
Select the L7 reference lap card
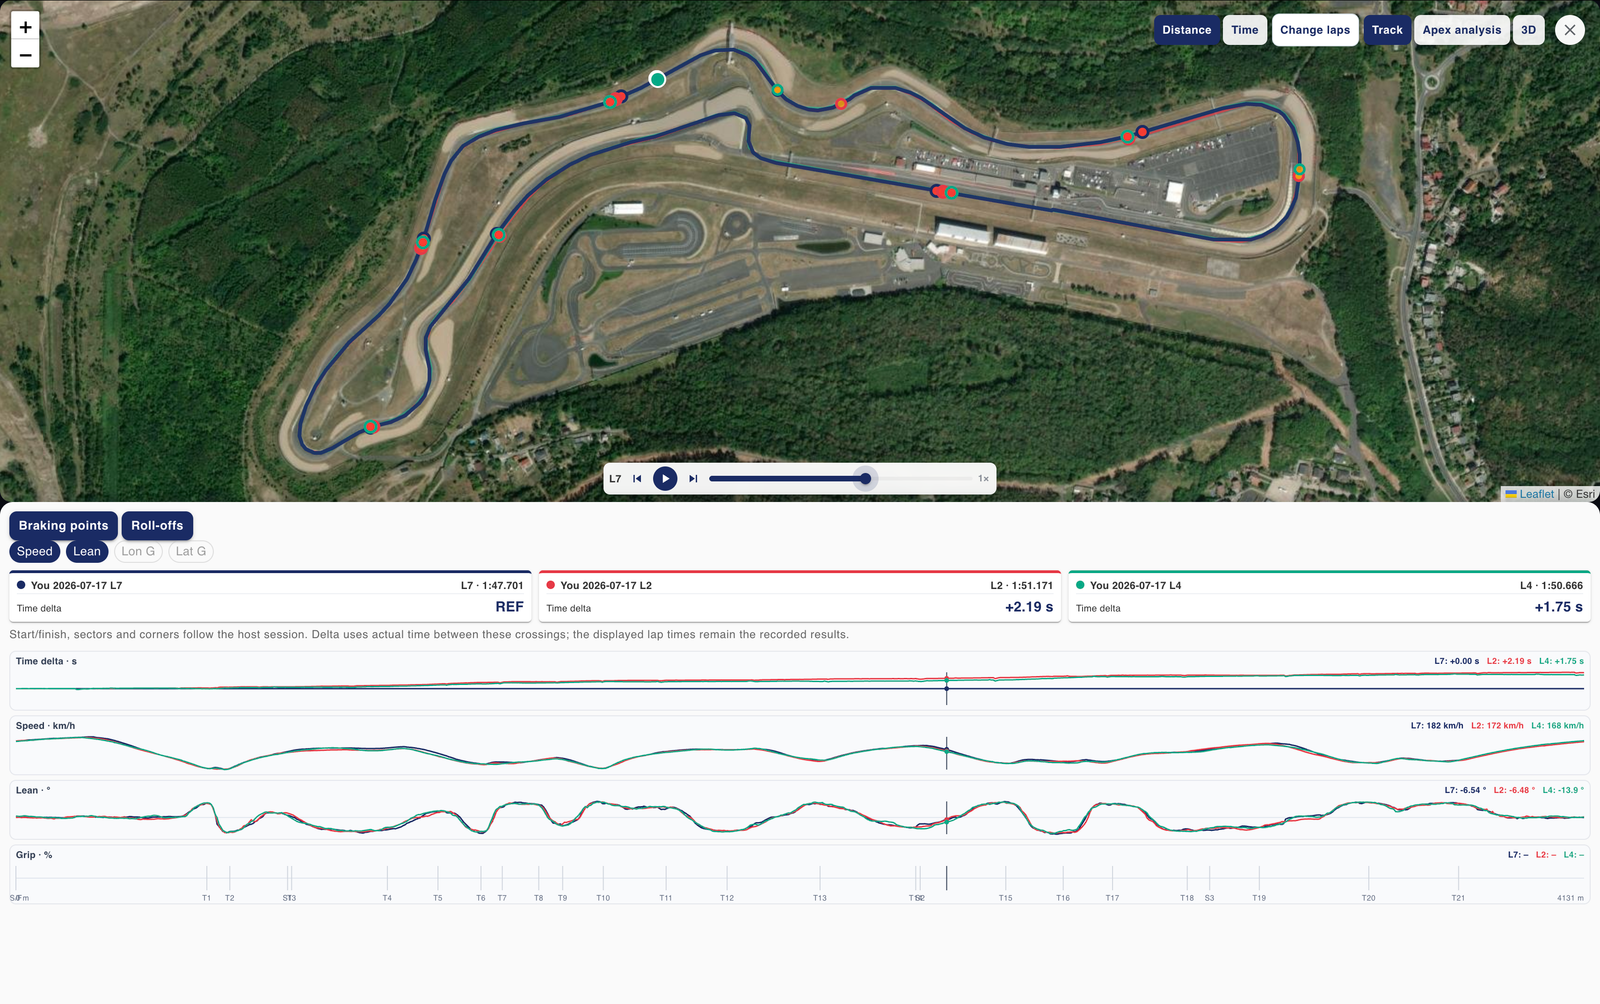[270, 596]
